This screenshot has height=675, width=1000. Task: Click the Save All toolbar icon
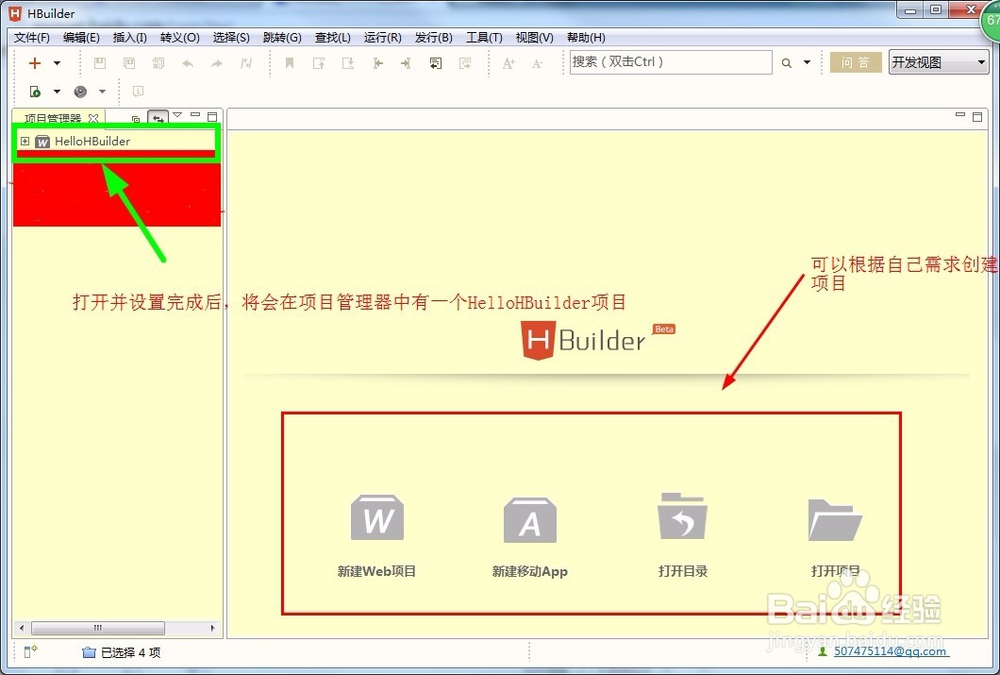pyautogui.click(x=130, y=62)
